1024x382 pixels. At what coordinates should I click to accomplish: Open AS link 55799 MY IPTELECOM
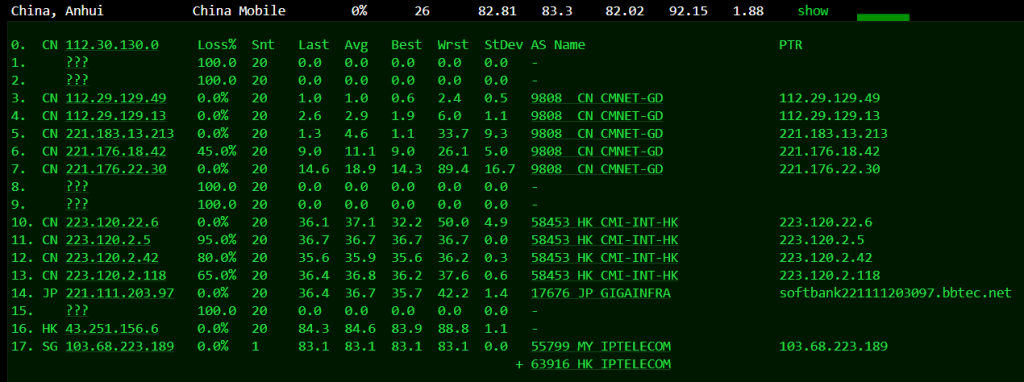[x=601, y=345]
